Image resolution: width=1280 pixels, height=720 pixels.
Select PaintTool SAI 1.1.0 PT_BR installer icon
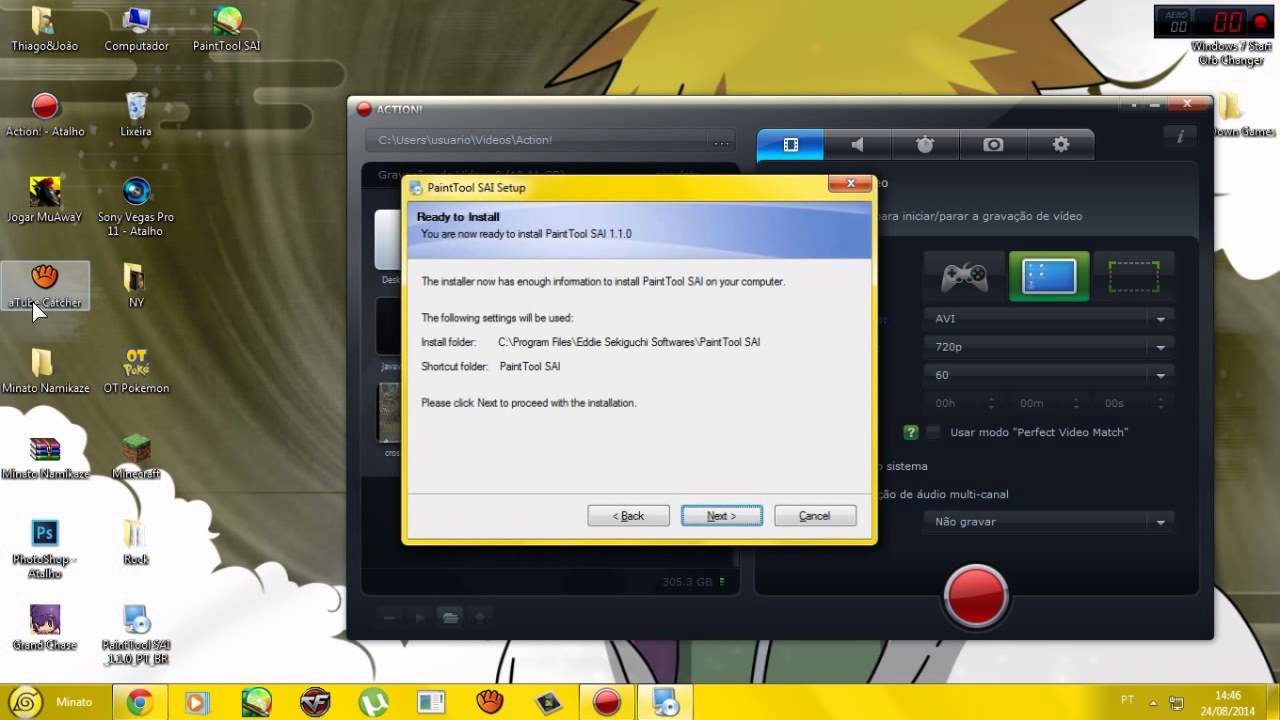136,635
